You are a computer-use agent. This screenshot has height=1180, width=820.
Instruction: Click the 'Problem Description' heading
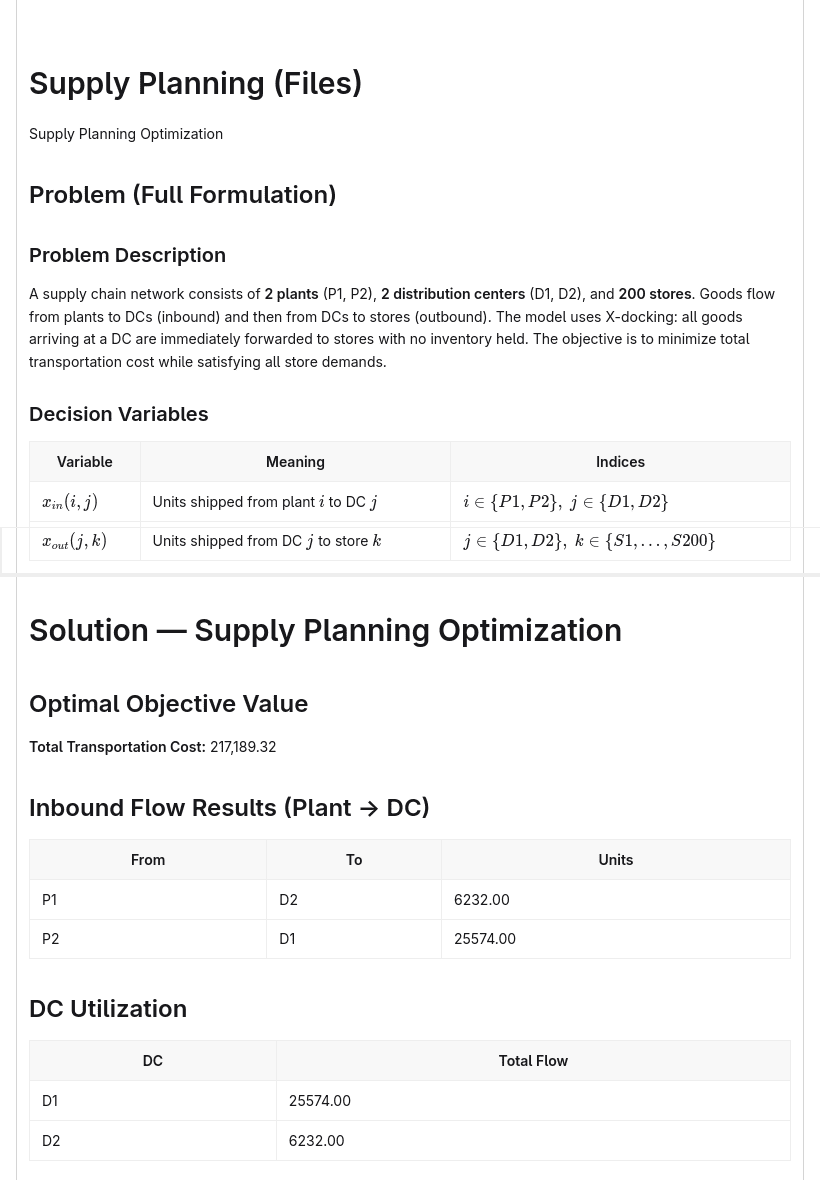tap(127, 255)
